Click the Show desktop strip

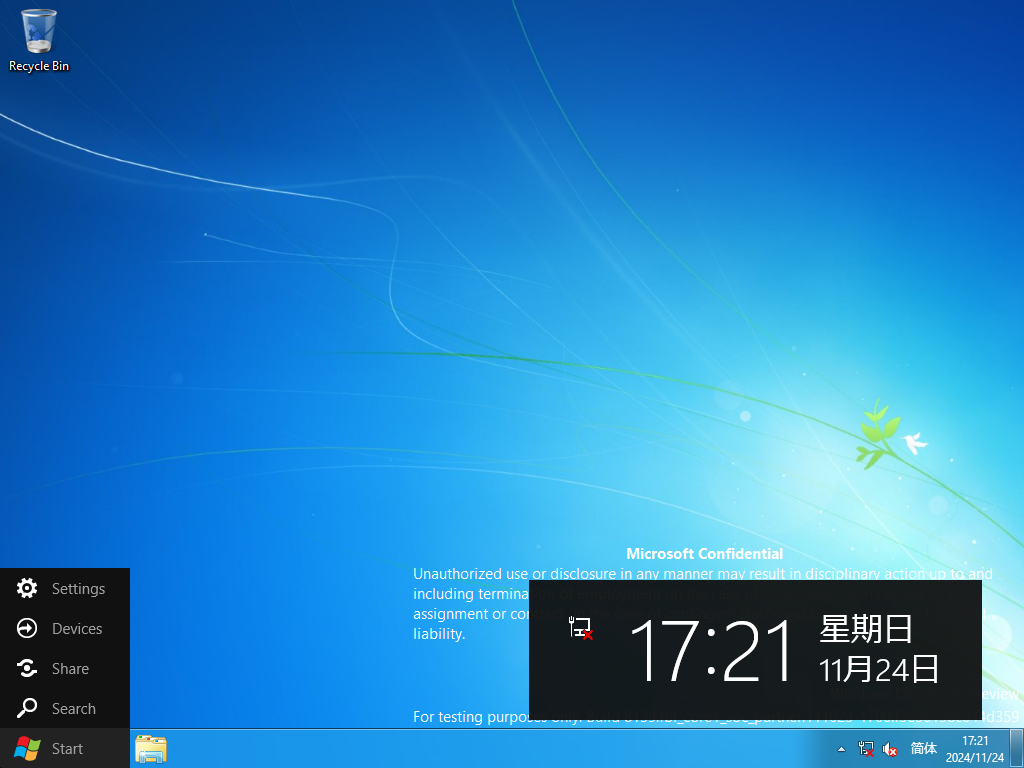(x=1017, y=749)
